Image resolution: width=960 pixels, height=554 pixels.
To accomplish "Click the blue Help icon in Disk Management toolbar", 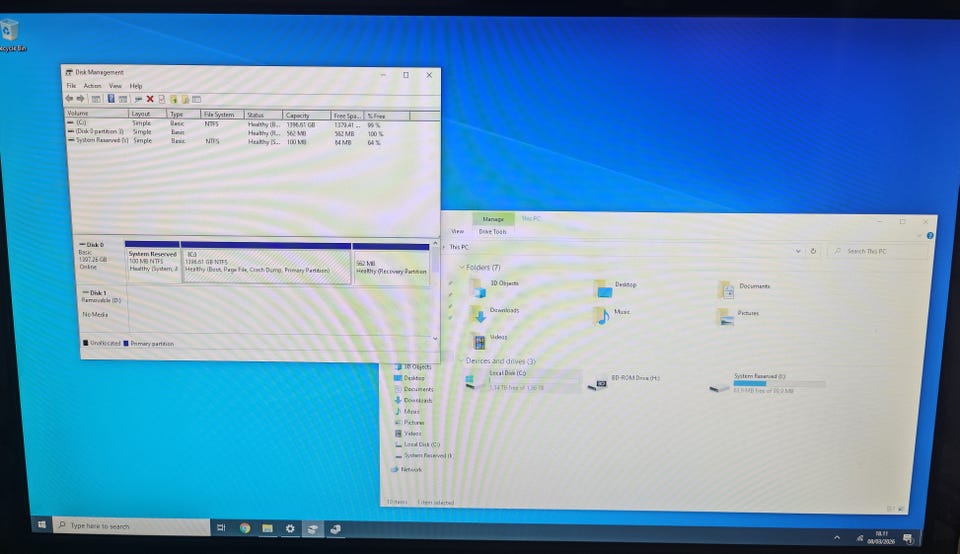I will coord(111,99).
